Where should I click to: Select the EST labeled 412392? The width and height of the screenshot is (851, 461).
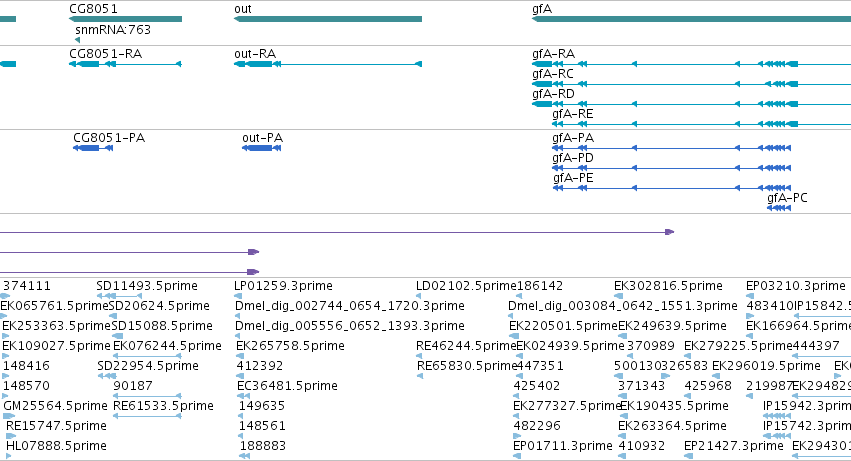click(260, 366)
